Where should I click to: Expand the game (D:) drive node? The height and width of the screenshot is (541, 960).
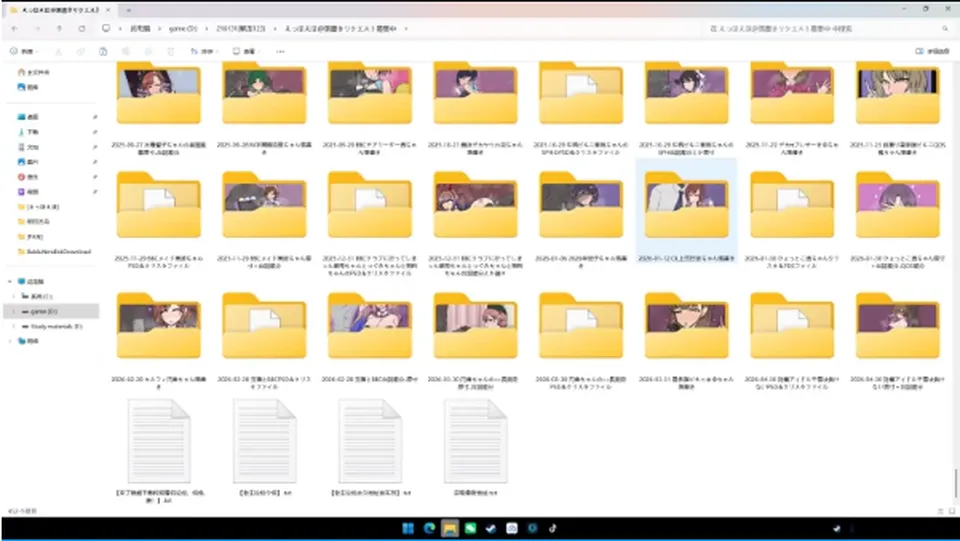tap(14, 312)
